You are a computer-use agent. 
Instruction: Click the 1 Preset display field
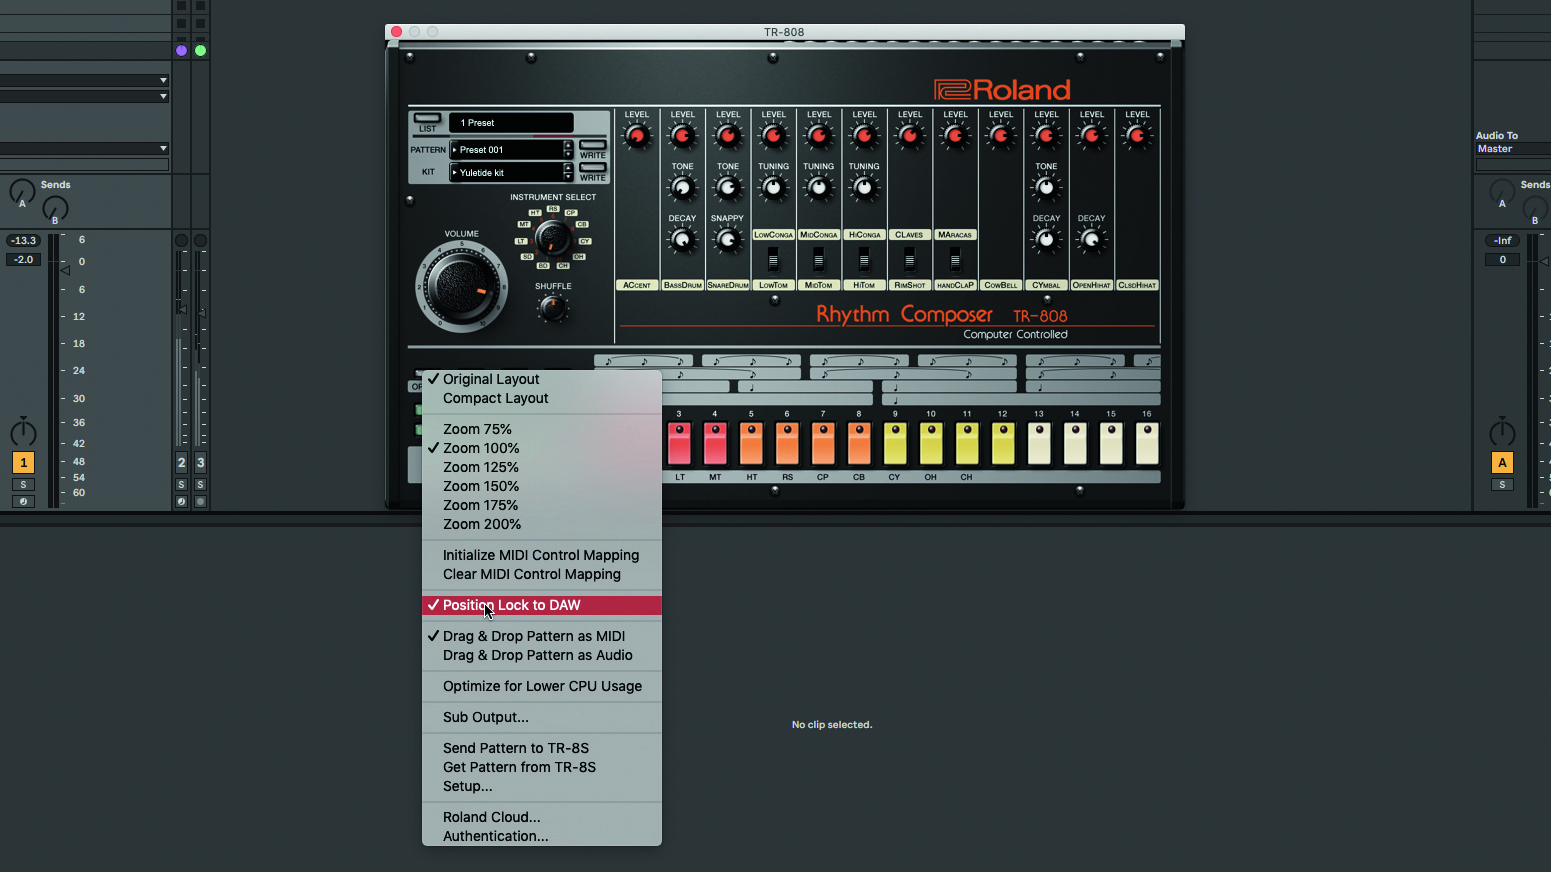(x=511, y=123)
